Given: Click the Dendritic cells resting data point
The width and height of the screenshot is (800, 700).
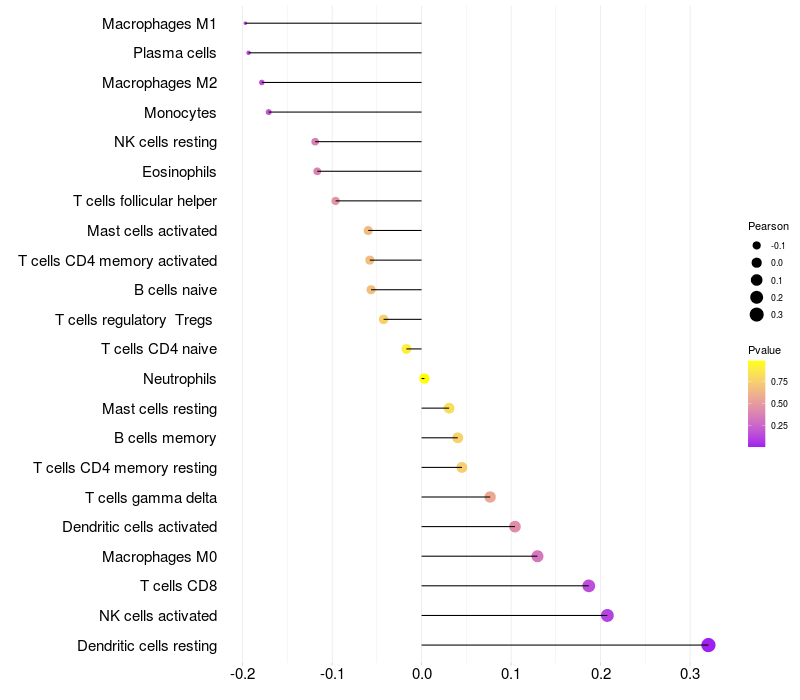Looking at the screenshot, I should [708, 645].
